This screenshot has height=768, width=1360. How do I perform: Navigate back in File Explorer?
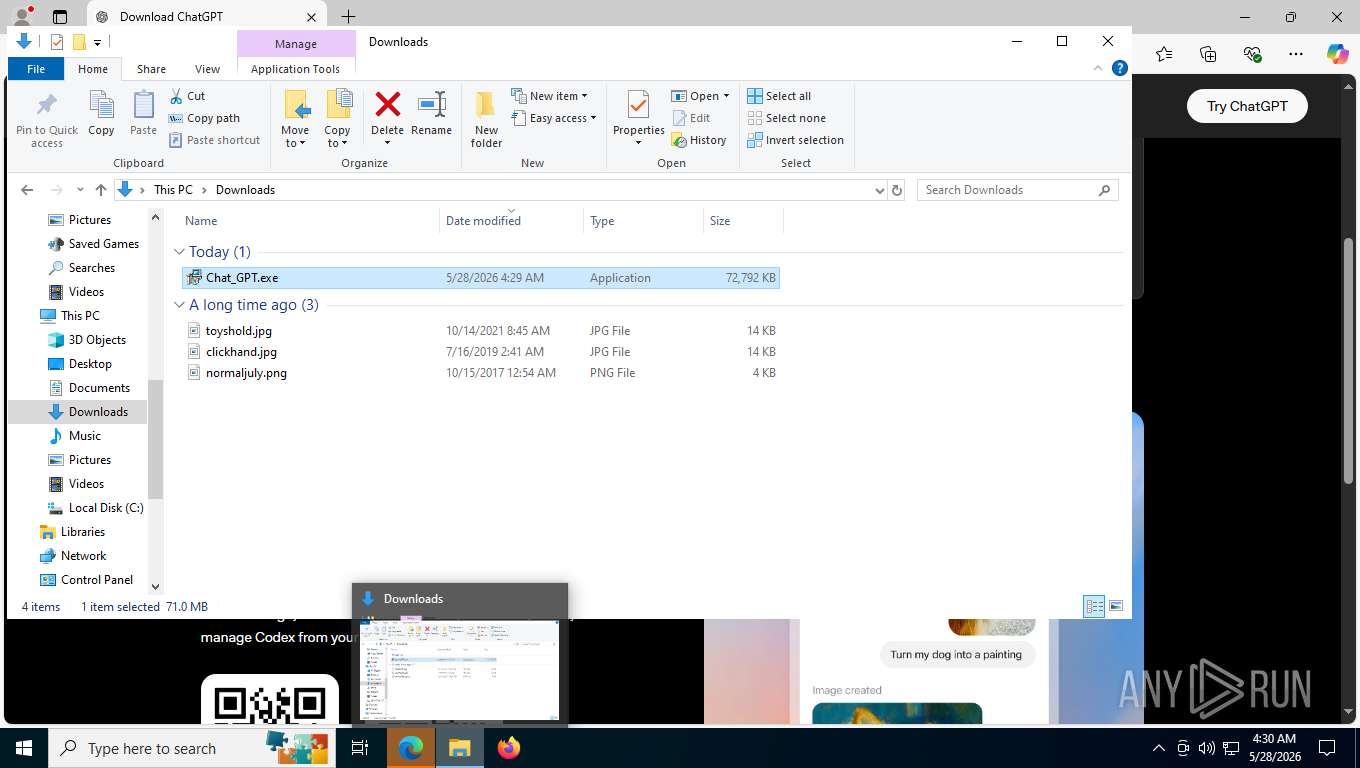tap(27, 190)
